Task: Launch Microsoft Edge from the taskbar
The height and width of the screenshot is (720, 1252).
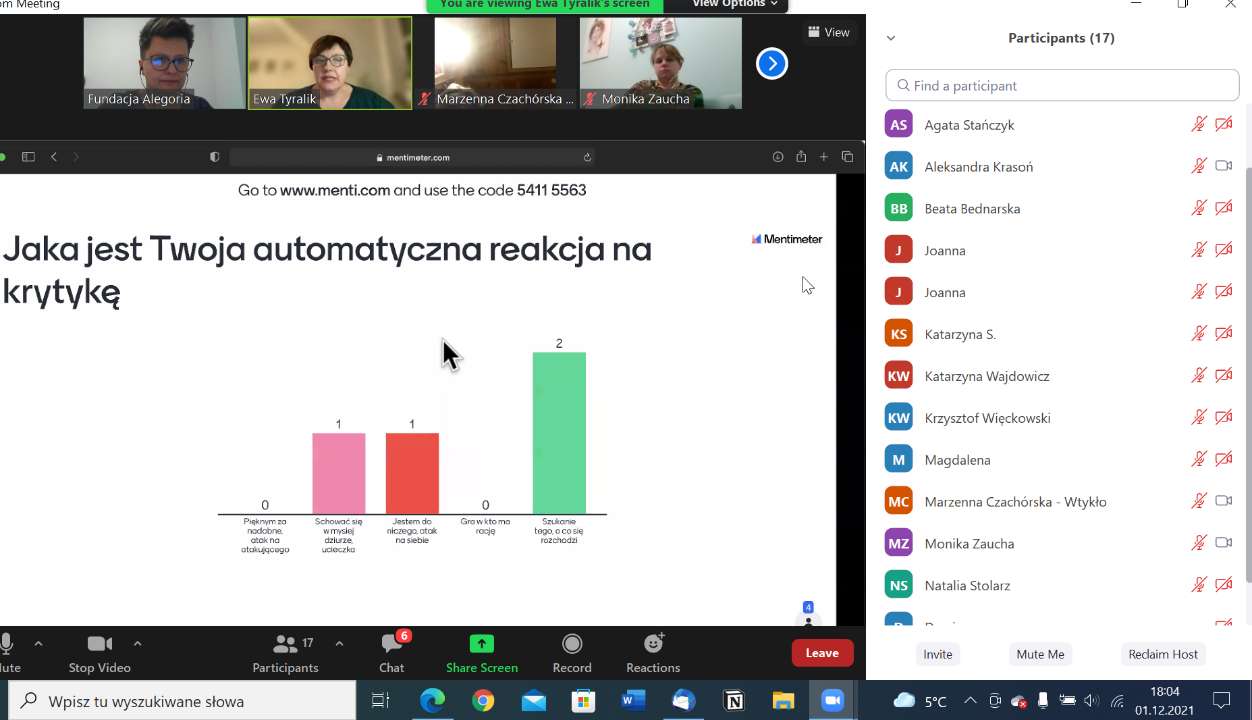Action: 432,701
